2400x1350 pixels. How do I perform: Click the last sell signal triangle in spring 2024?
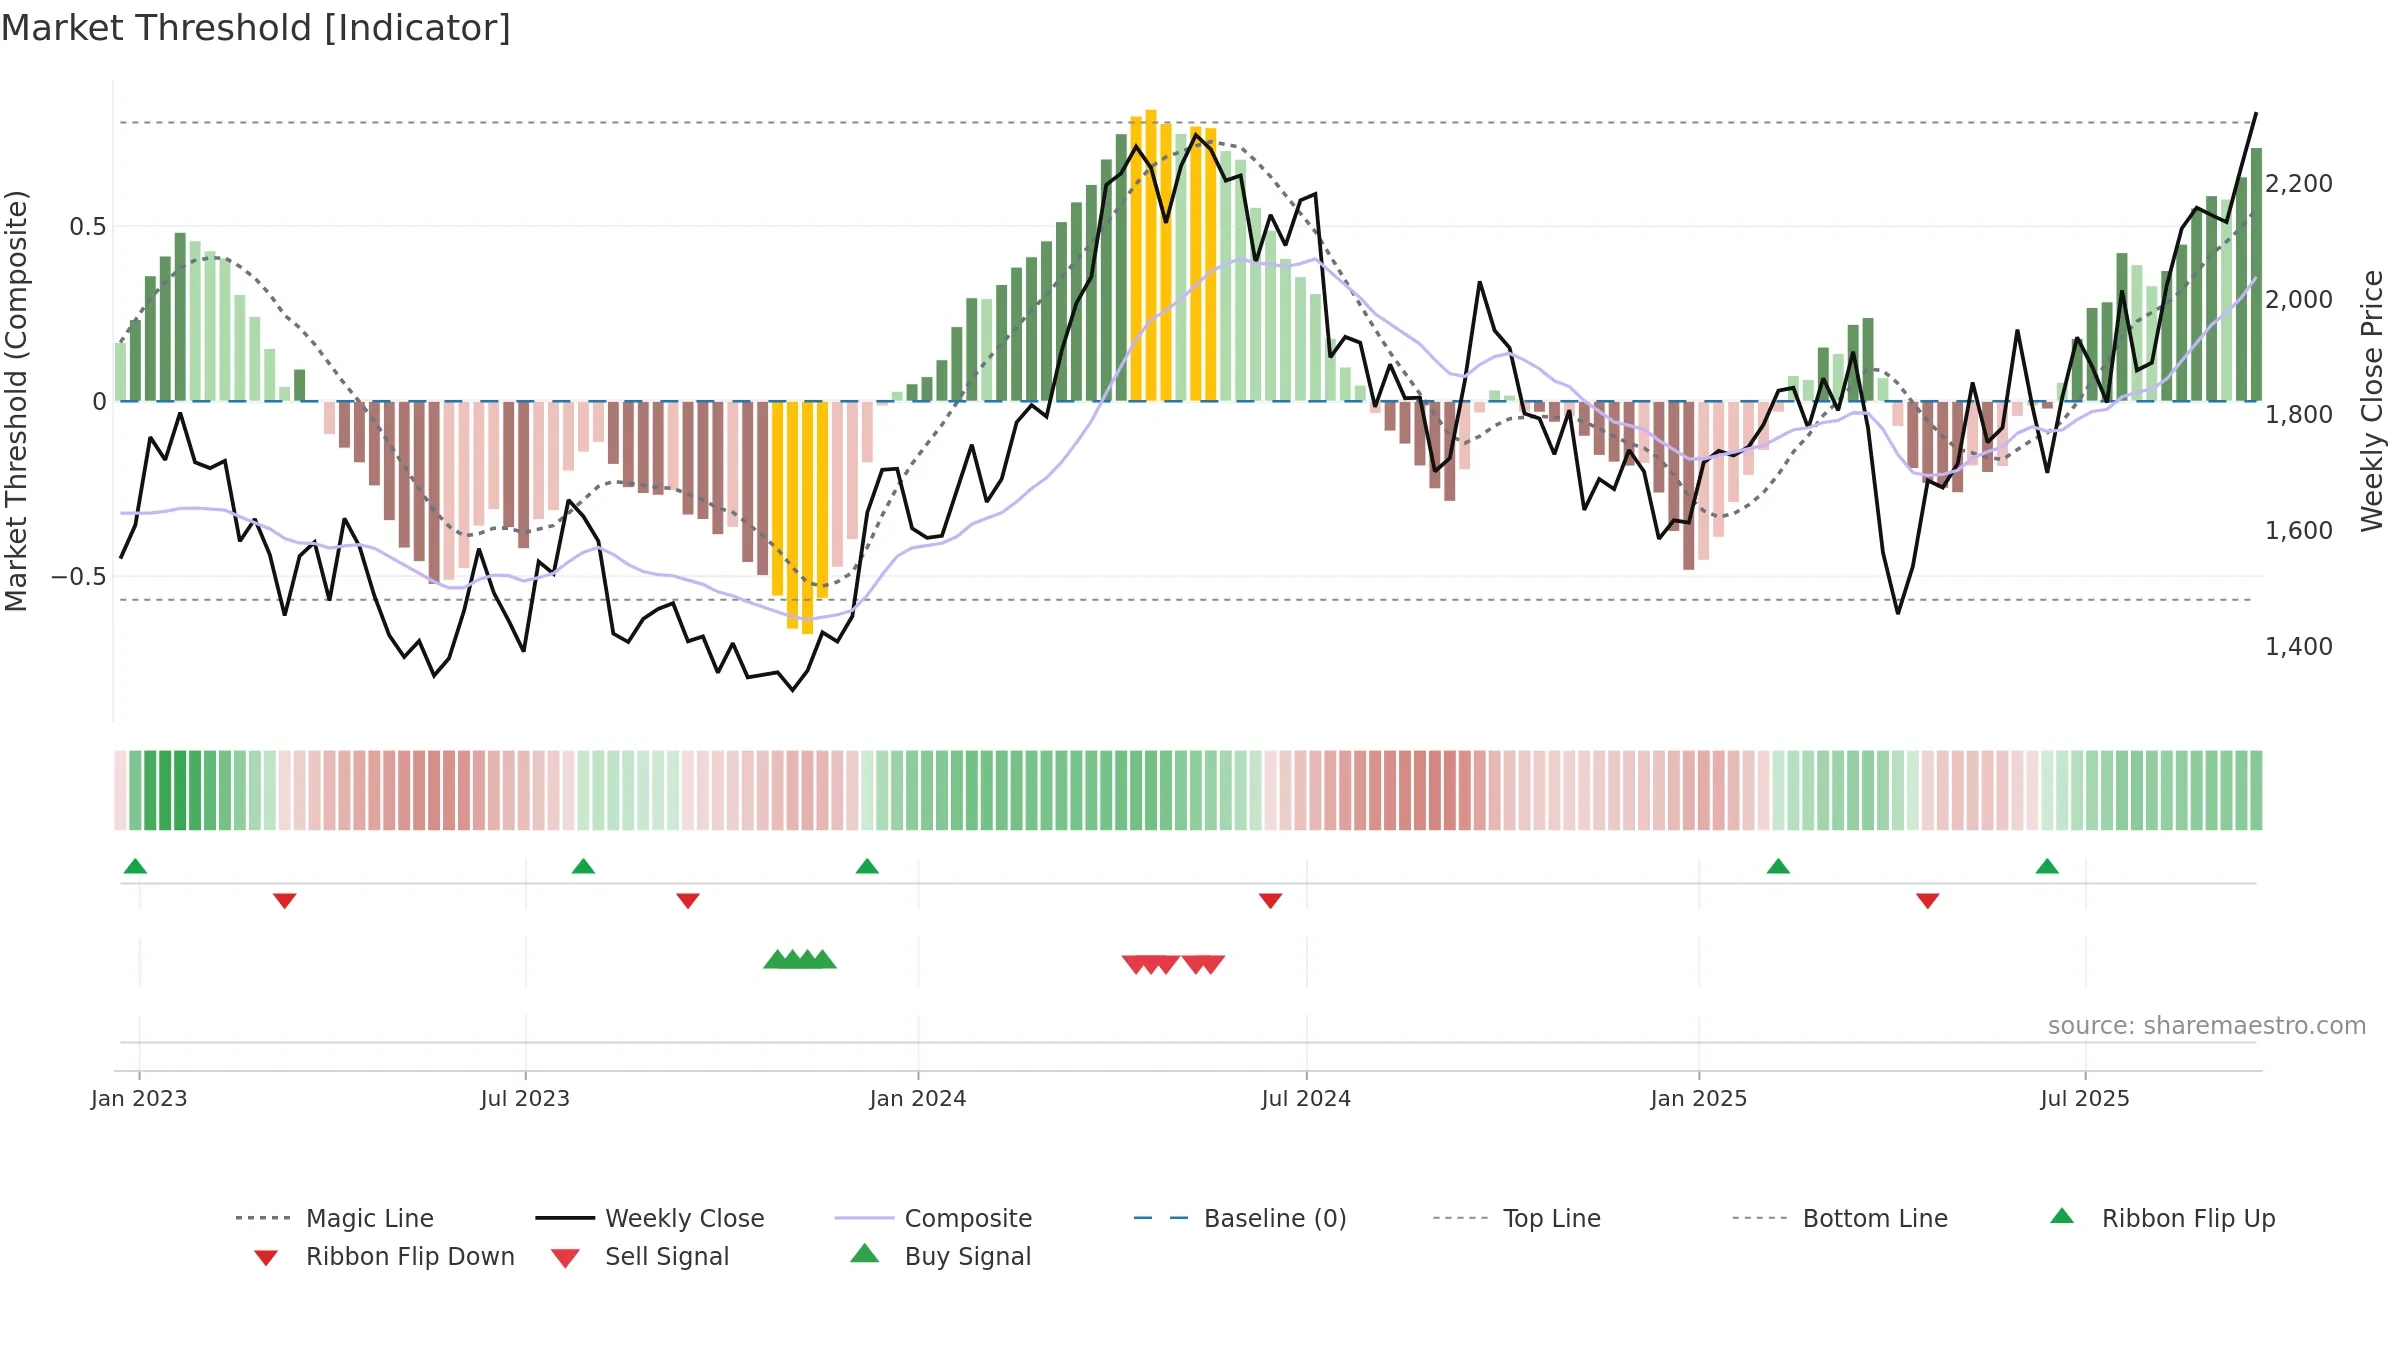1212,965
